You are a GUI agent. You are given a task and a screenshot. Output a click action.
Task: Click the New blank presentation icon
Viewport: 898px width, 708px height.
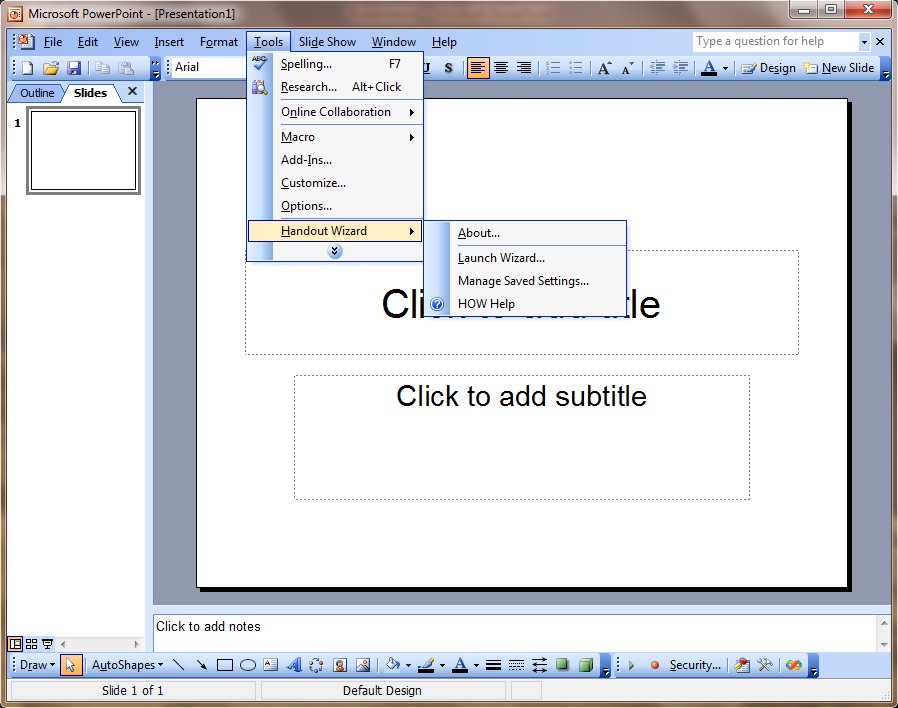point(27,68)
